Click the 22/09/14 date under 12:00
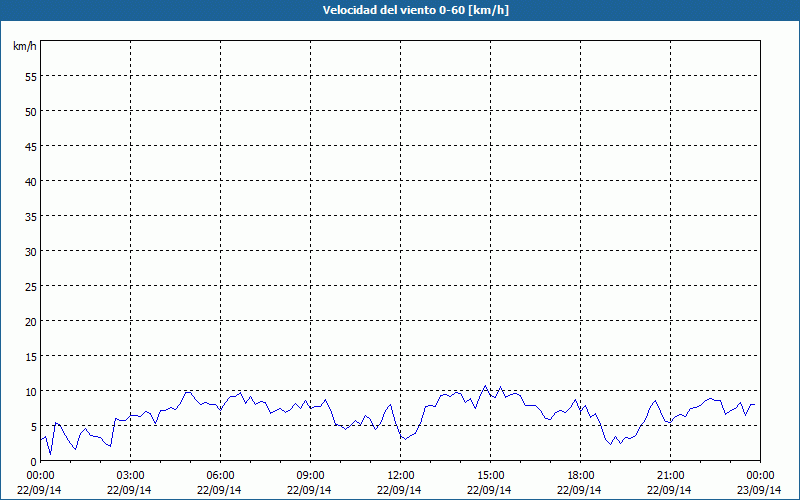 point(399,490)
